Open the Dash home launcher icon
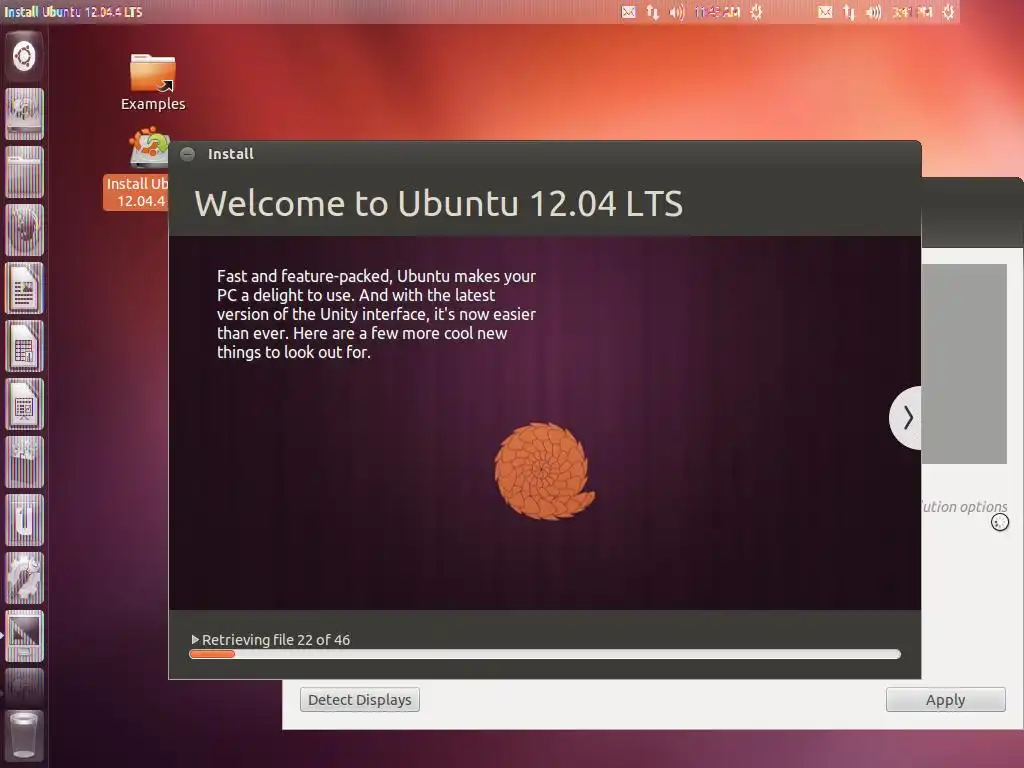This screenshot has width=1024, height=768. [24, 56]
